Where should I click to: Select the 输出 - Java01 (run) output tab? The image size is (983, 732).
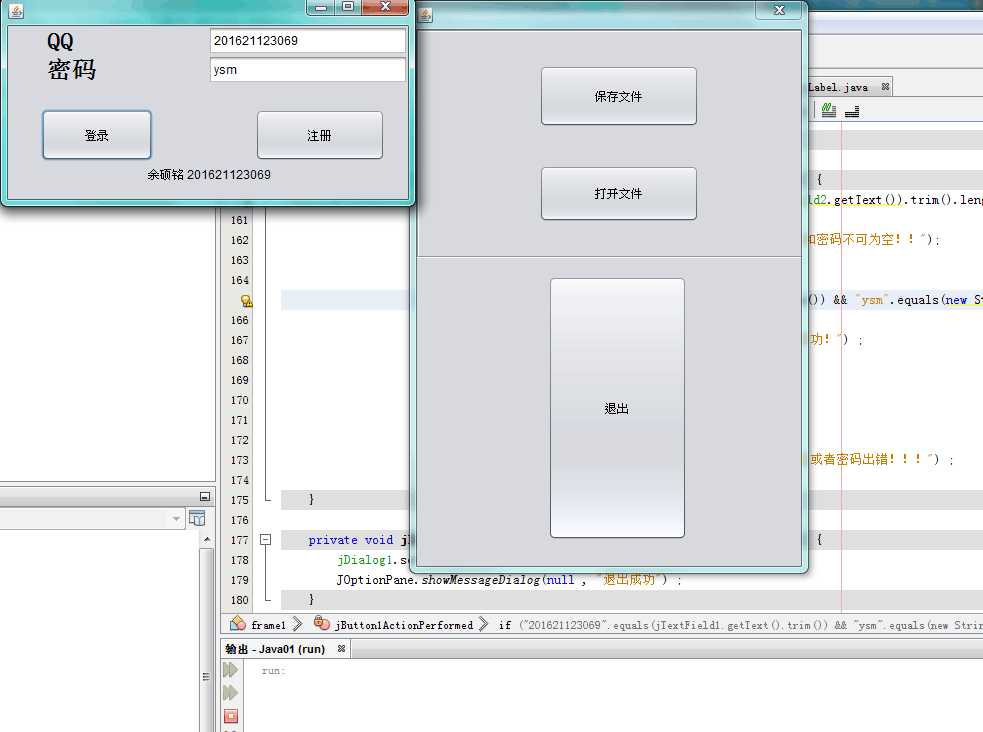pyautogui.click(x=275, y=649)
